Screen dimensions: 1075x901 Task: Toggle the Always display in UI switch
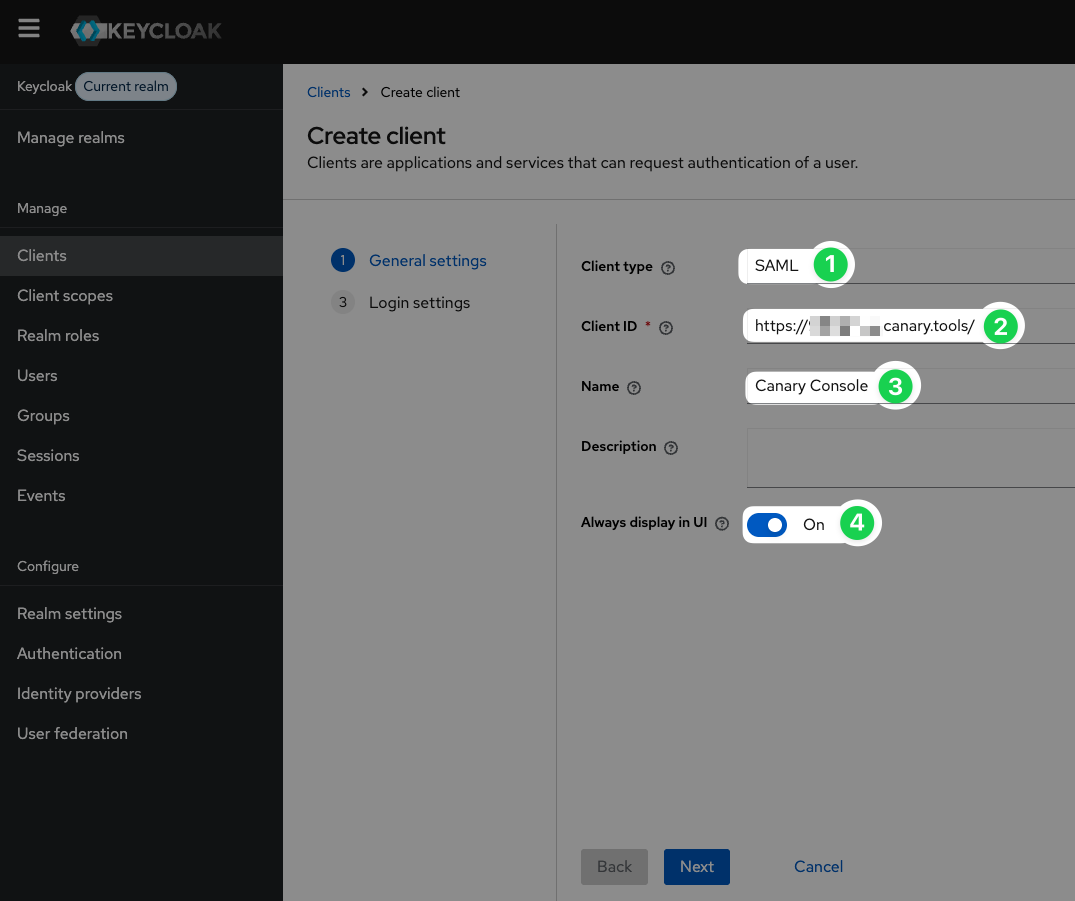[767, 525]
